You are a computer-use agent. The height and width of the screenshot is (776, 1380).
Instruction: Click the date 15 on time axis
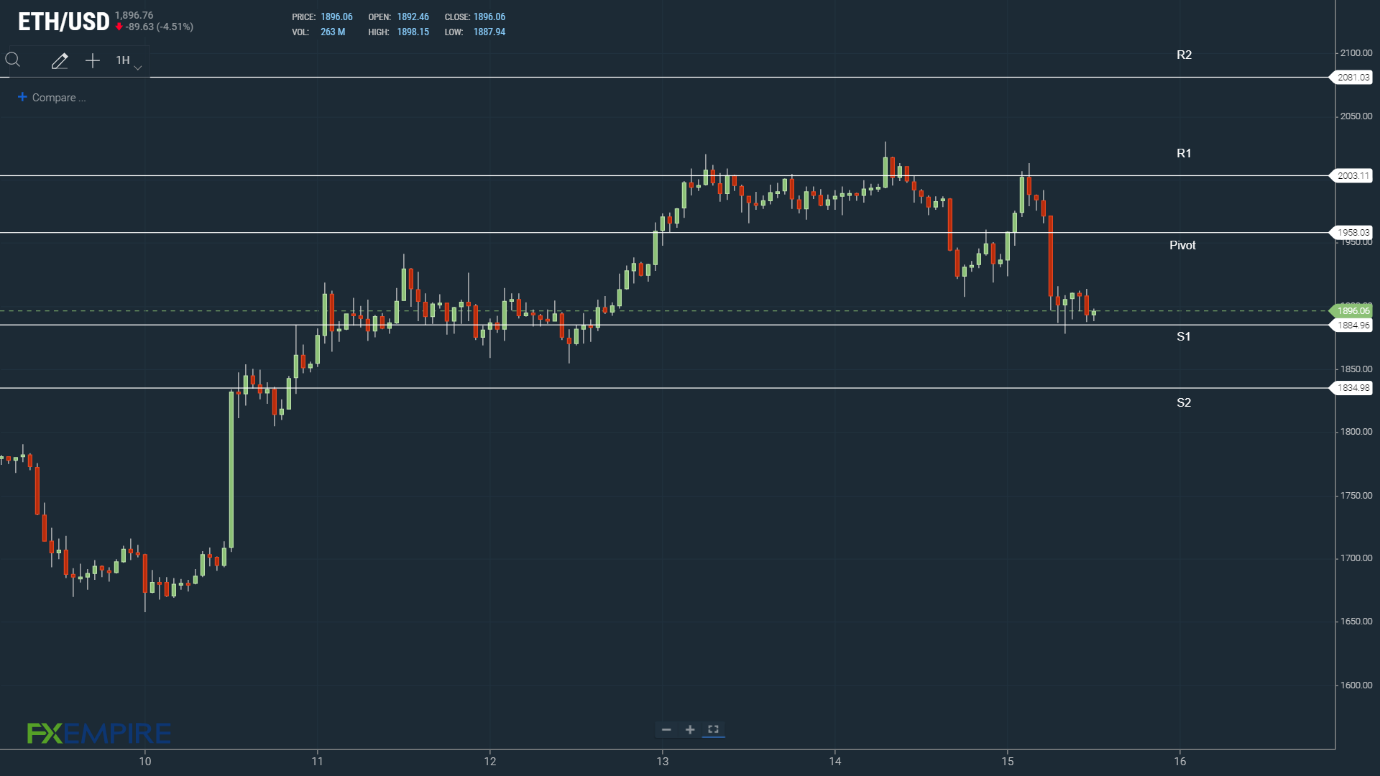point(1007,761)
